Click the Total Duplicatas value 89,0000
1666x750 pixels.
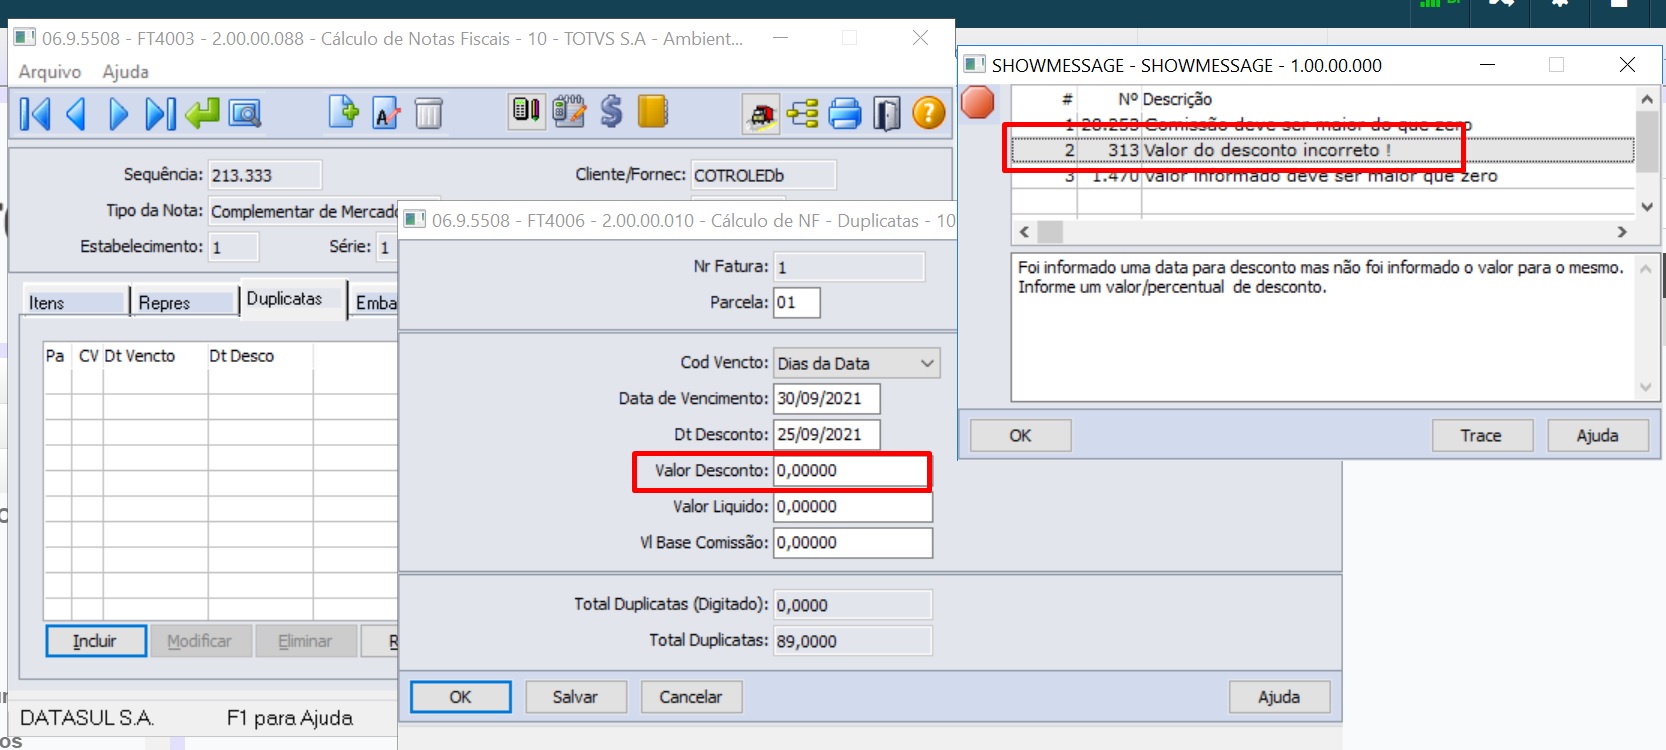pyautogui.click(x=853, y=641)
